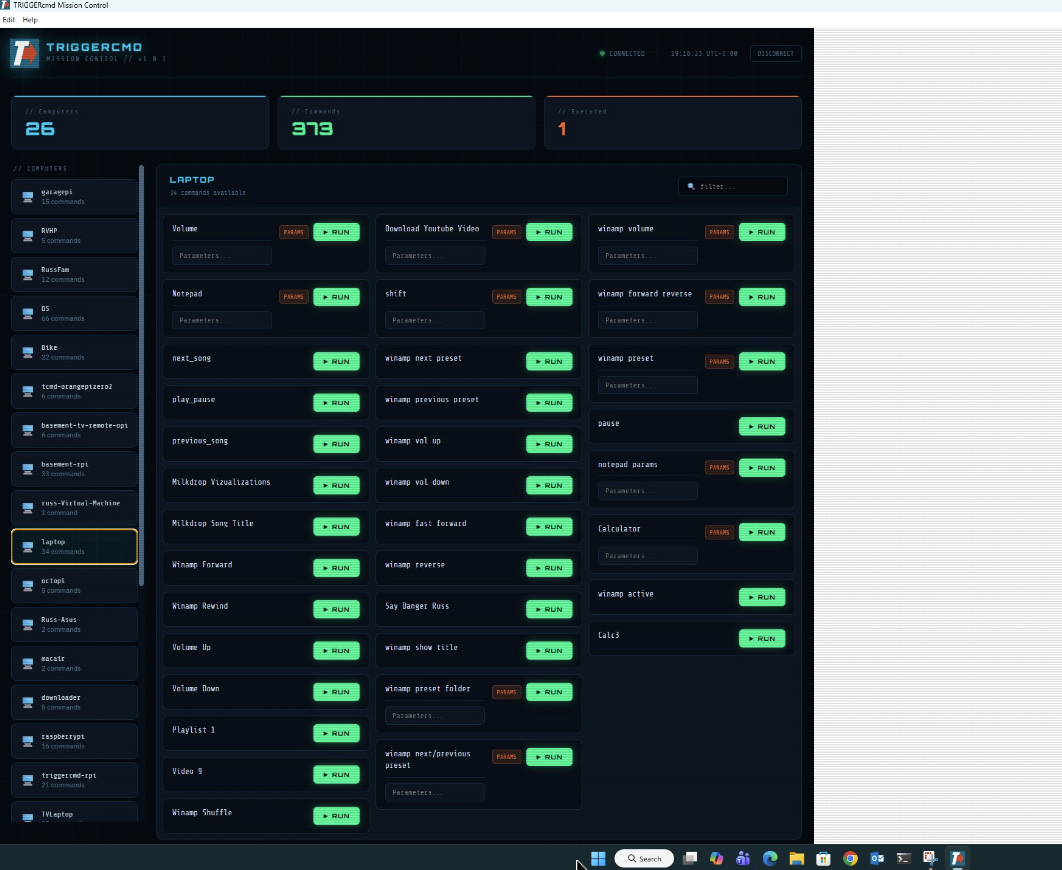The height and width of the screenshot is (870, 1062).
Task: Open the Edit menu
Action: pos(9,20)
